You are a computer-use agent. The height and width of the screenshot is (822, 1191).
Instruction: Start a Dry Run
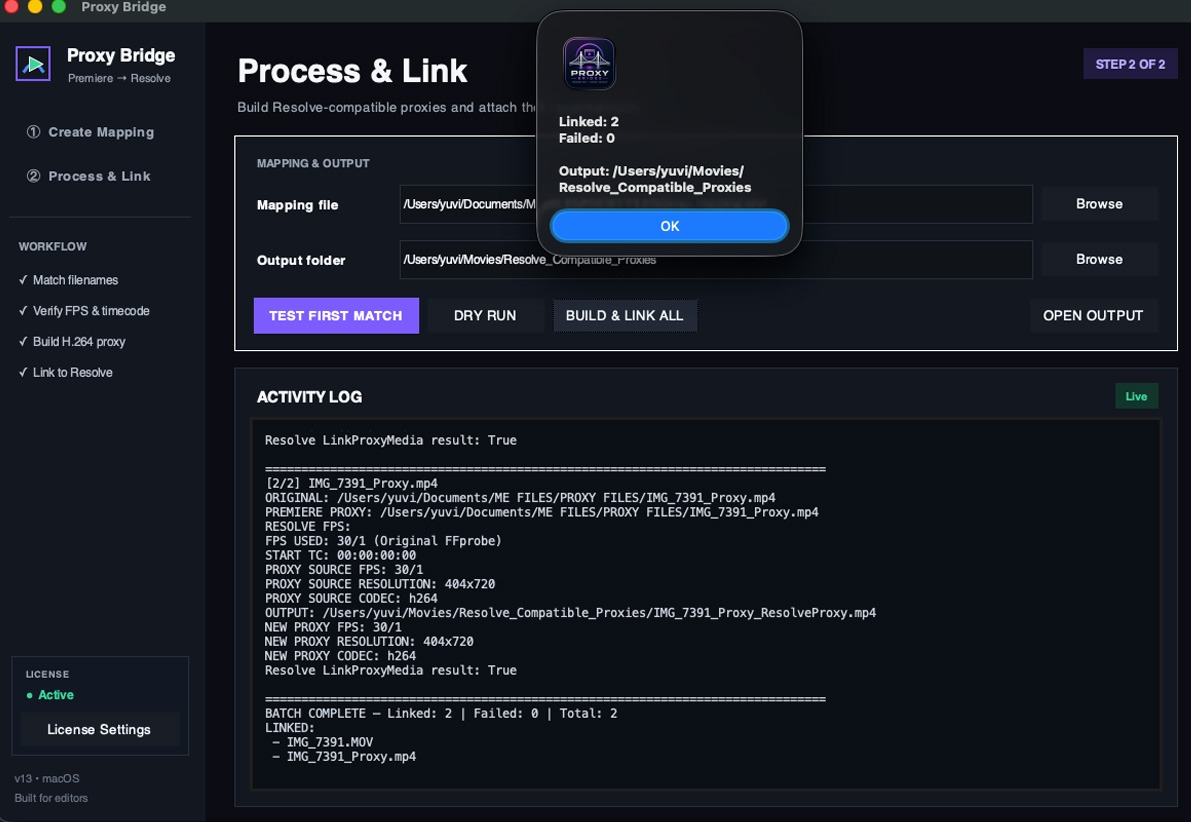485,315
